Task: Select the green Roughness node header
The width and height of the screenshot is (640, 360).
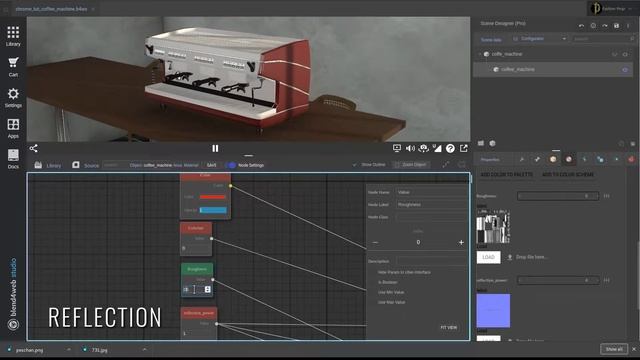Action: (x=197, y=269)
